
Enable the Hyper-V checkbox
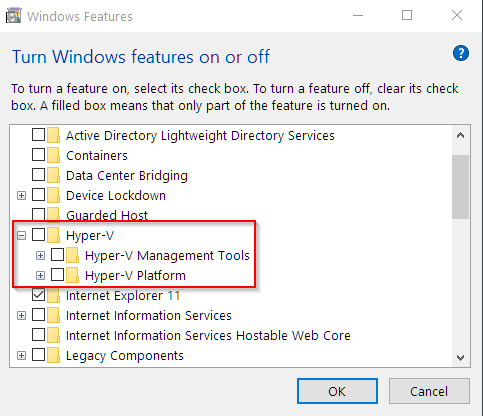(x=38, y=235)
